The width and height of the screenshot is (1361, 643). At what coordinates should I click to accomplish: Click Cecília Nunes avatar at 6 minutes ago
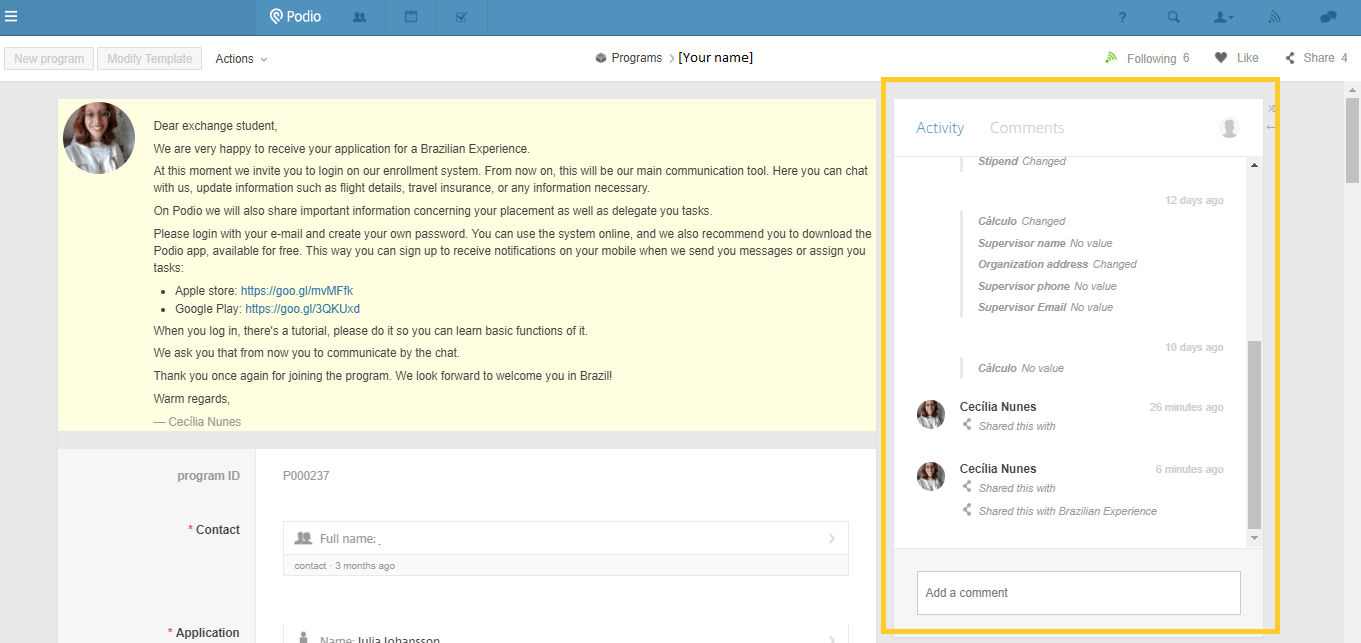tap(931, 476)
